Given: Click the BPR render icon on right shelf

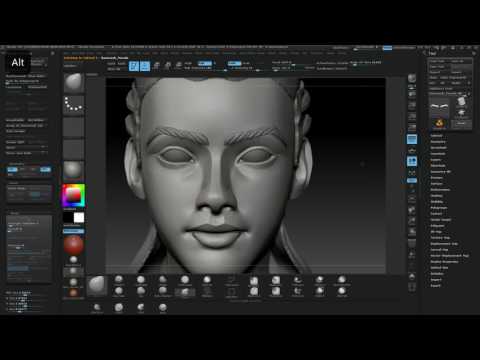Looking at the screenshot, I should tap(412, 78).
